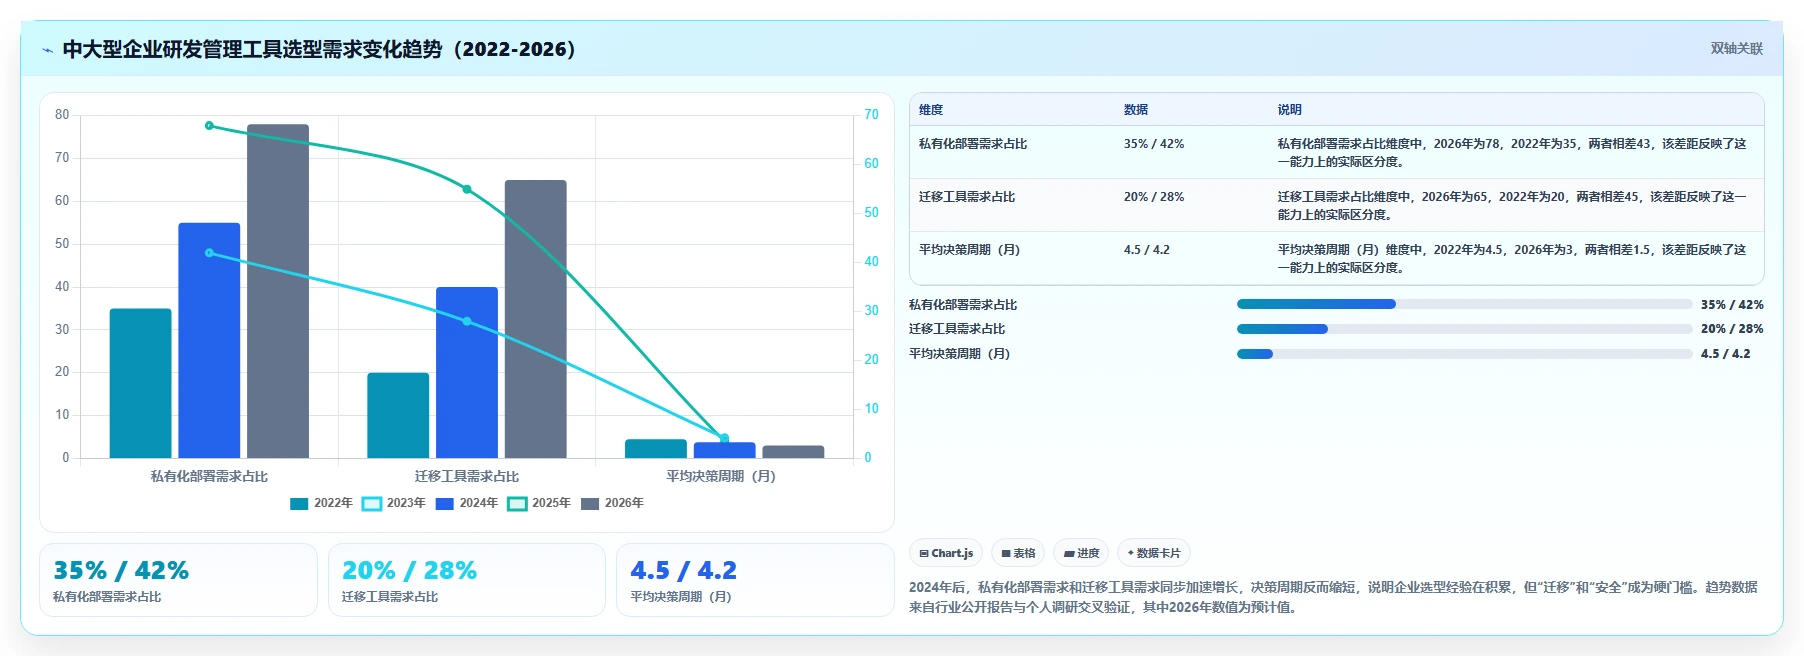Click the dashboard title text
This screenshot has width=1804, height=656.
319,49
